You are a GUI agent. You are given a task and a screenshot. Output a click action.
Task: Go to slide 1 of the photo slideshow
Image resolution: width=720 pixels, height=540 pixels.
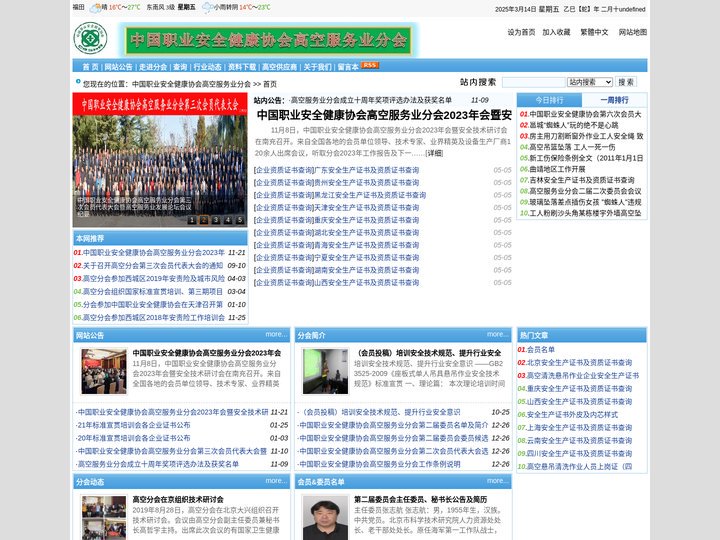click(192, 220)
